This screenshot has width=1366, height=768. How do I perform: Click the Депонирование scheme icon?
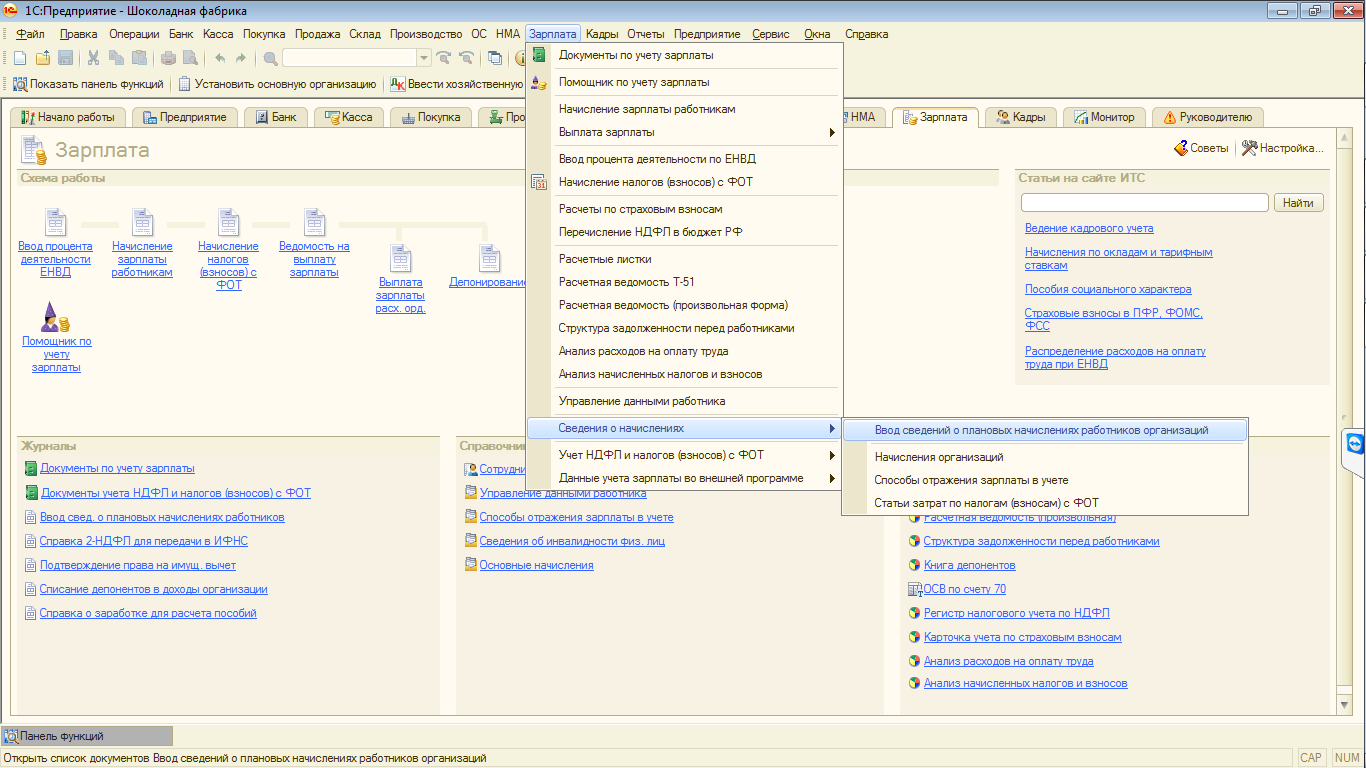(488, 258)
